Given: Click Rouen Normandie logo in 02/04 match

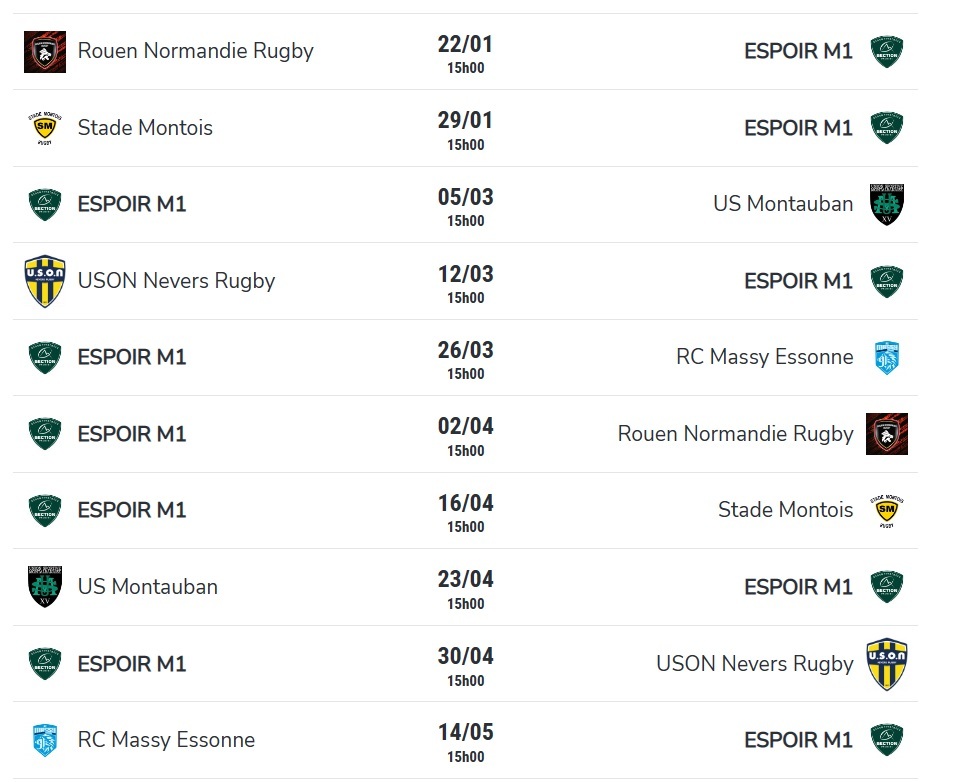Looking at the screenshot, I should tap(887, 434).
